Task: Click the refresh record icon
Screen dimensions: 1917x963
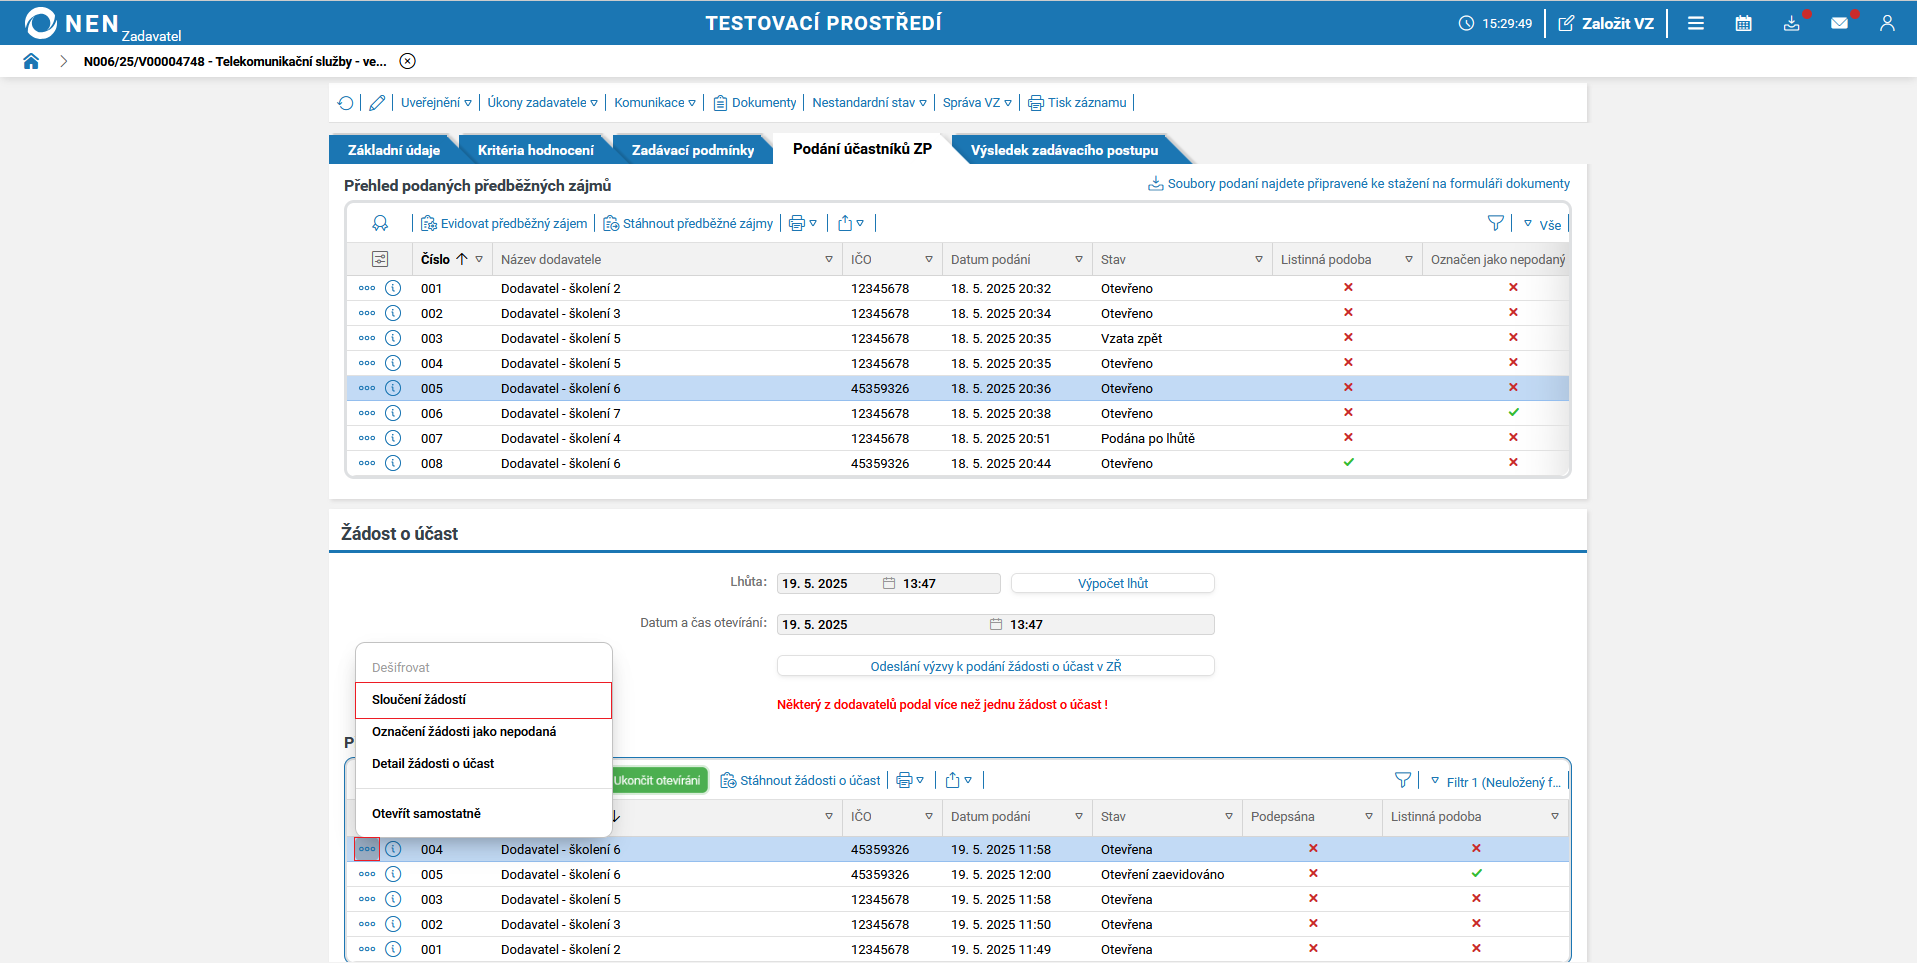Action: click(346, 103)
